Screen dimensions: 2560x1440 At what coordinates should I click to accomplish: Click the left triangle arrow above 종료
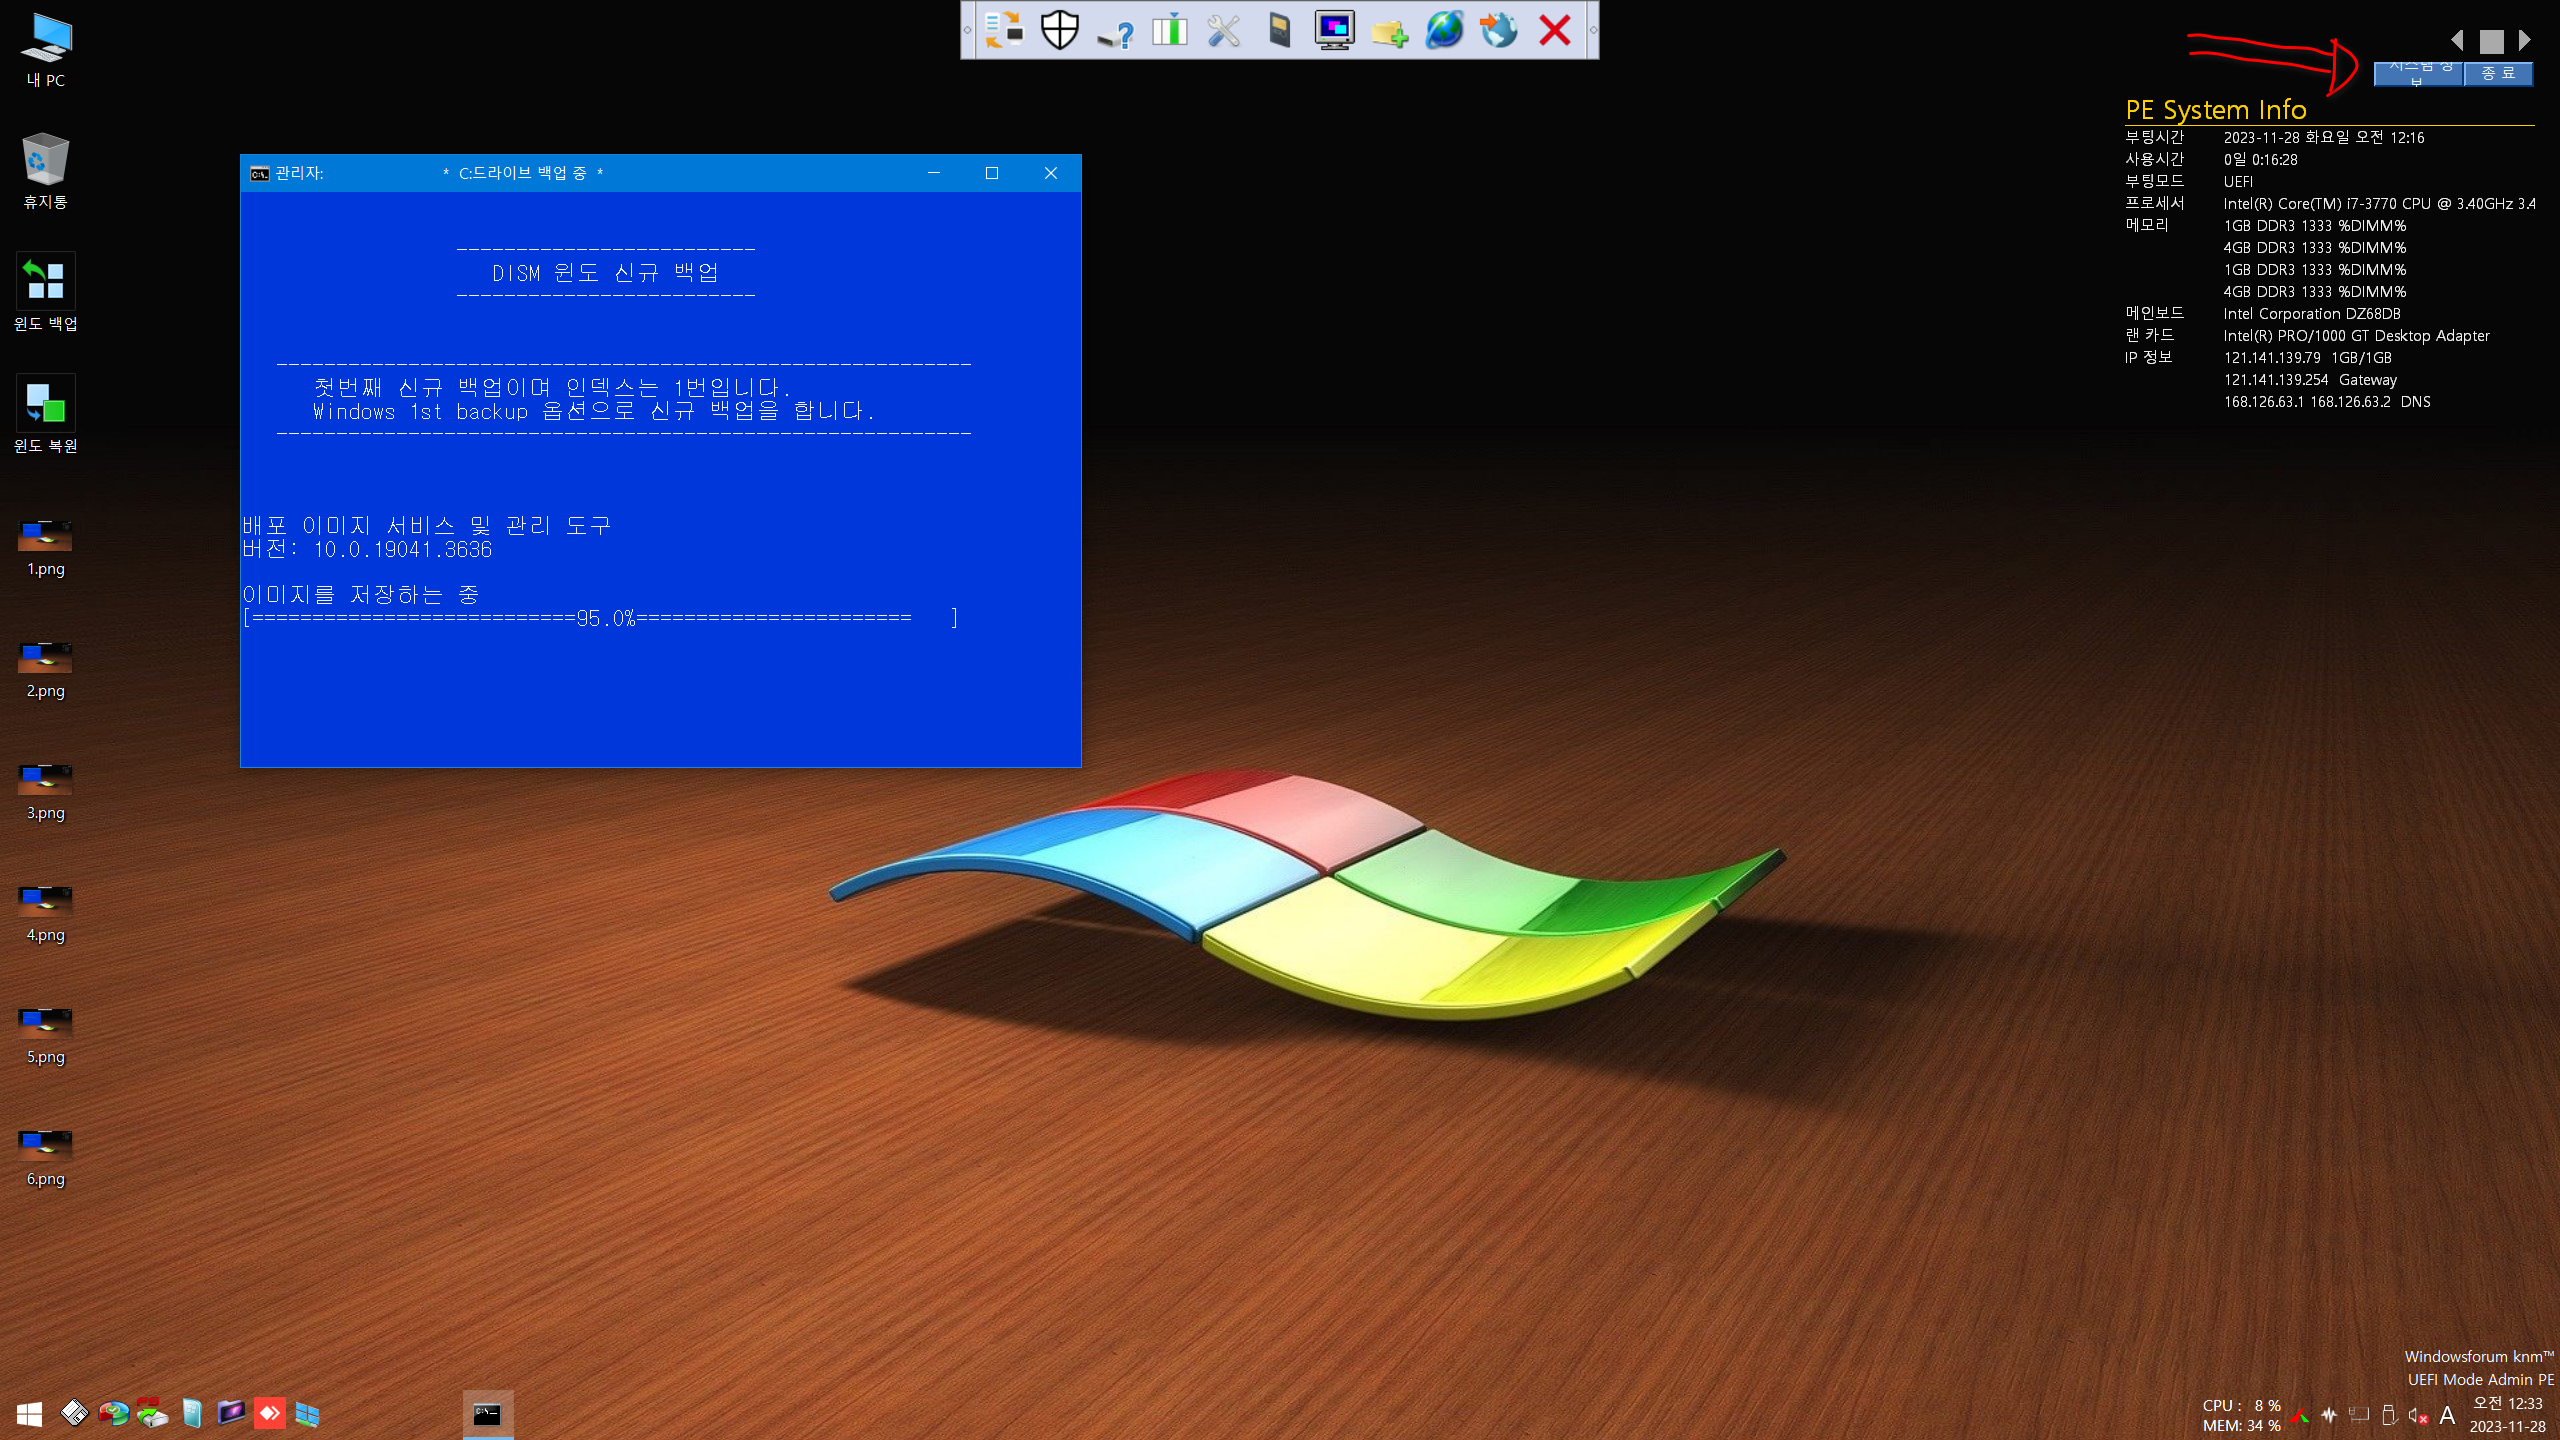[x=2458, y=40]
